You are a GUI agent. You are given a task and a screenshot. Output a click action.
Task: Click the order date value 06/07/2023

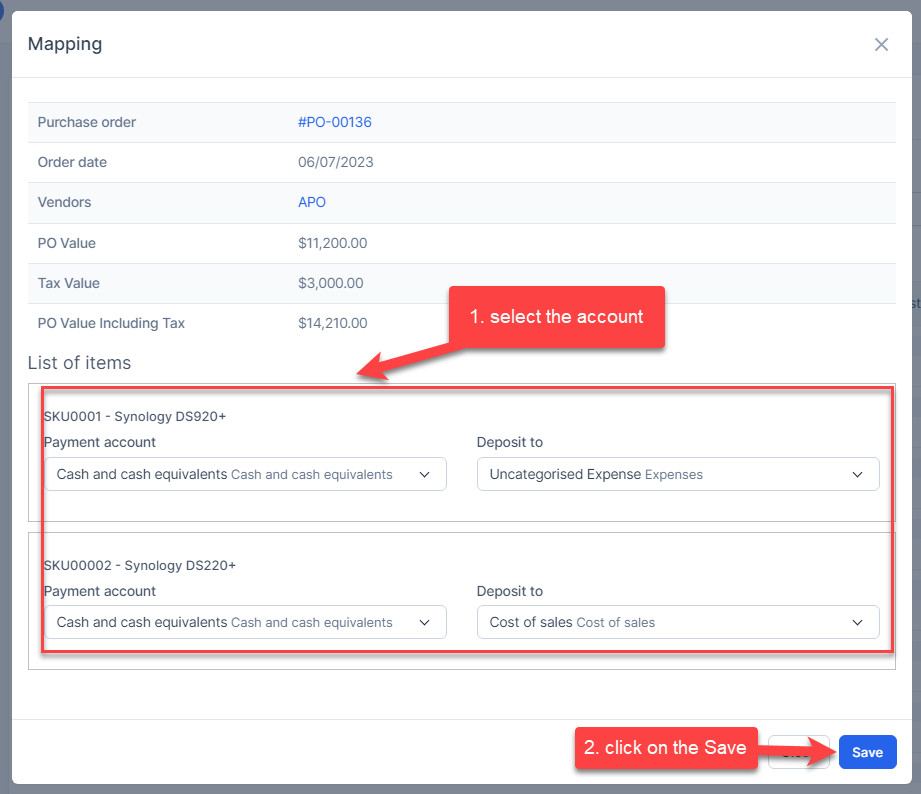point(335,162)
